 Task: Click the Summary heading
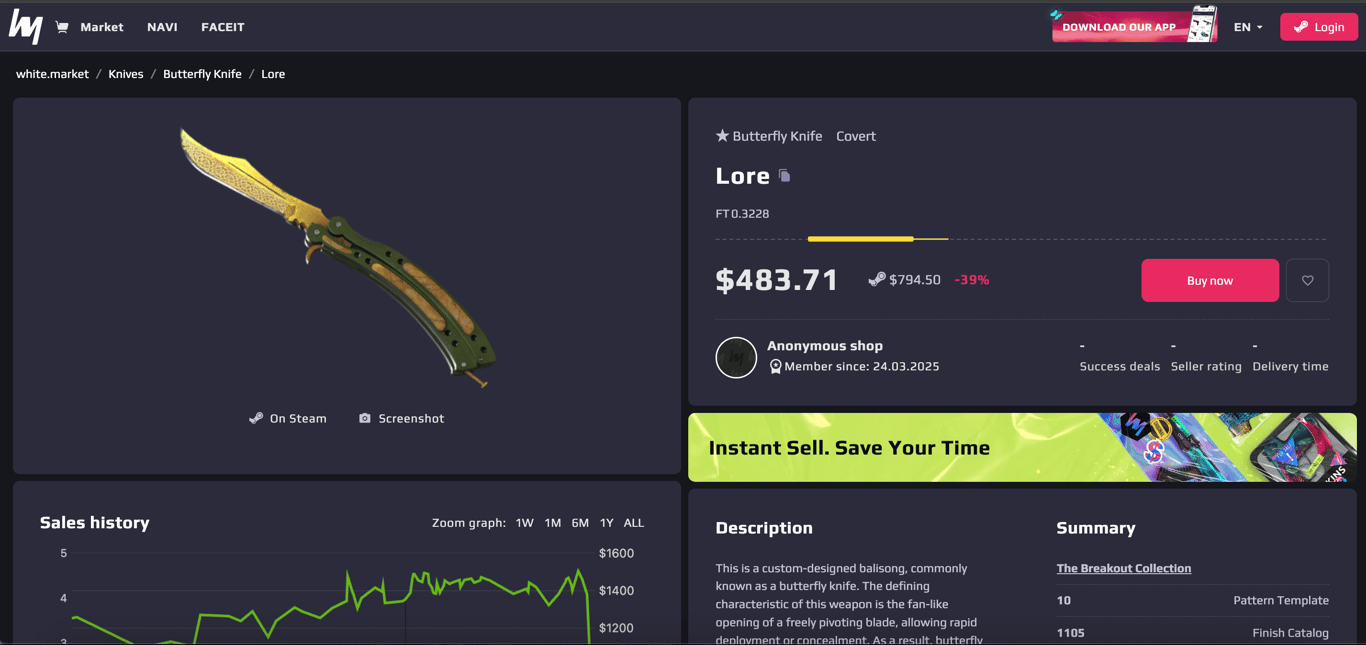(1096, 528)
